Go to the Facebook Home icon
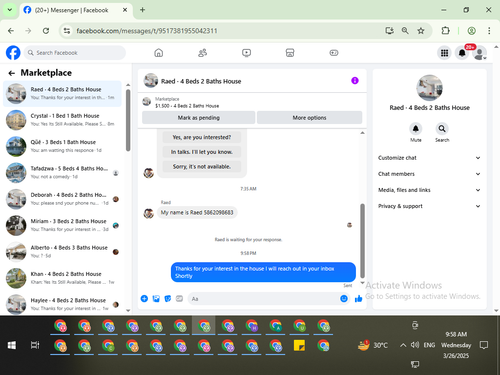 [x=159, y=53]
